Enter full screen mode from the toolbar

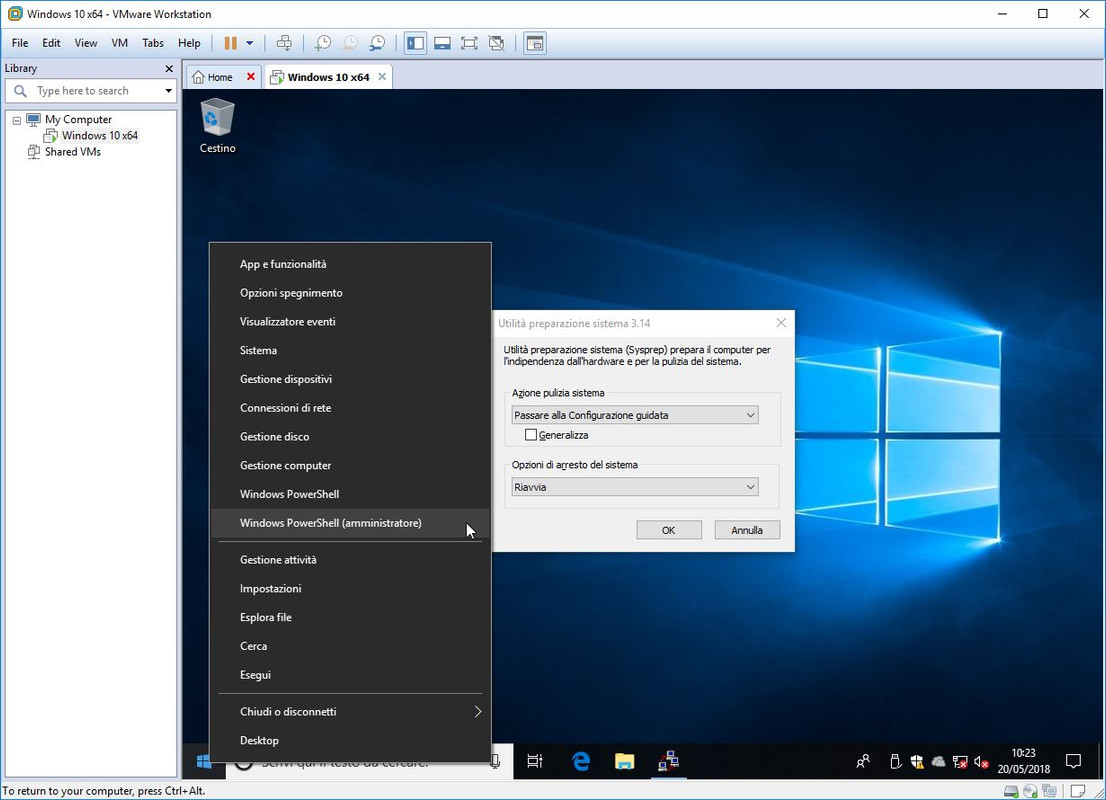click(x=469, y=43)
